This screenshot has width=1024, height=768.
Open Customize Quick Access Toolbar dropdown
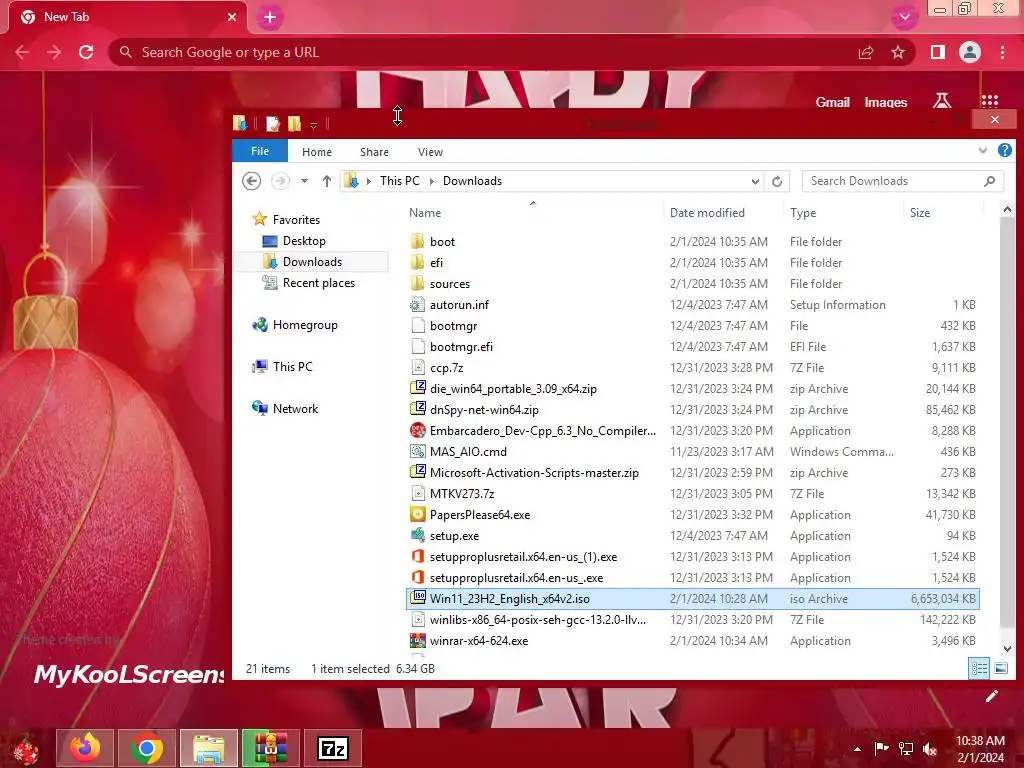tap(313, 125)
